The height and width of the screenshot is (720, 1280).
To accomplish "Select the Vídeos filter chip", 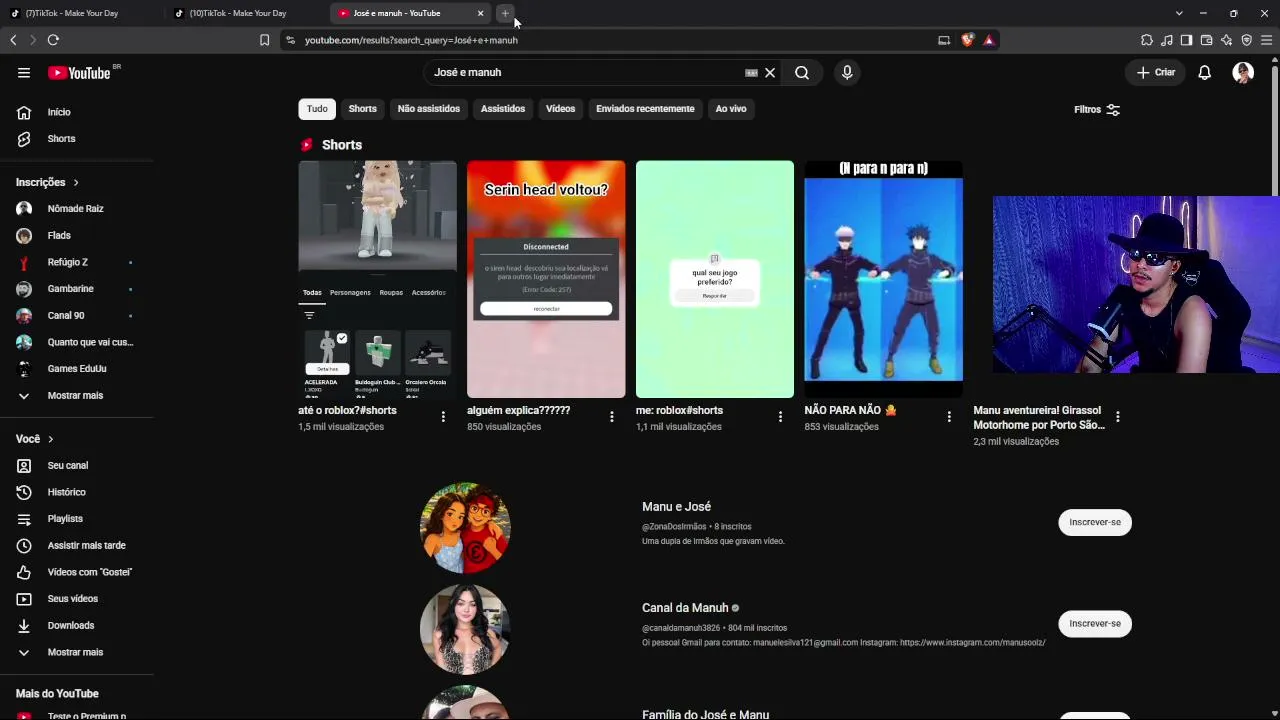I will 561,109.
